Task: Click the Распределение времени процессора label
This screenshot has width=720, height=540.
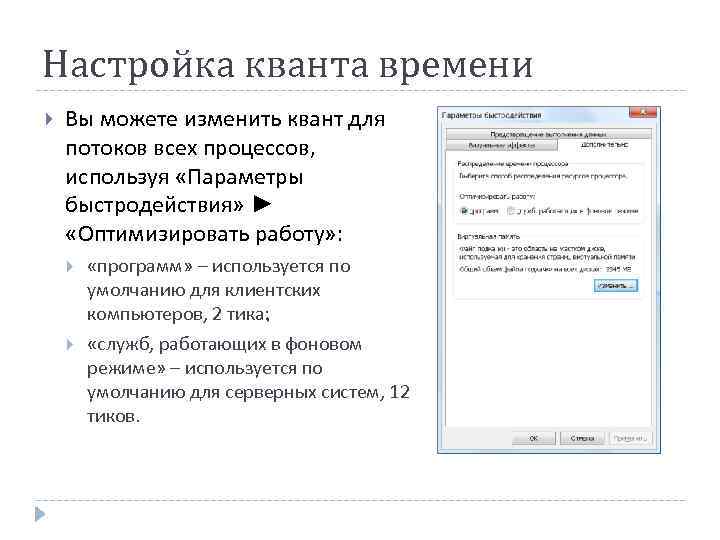Action: pos(512,163)
